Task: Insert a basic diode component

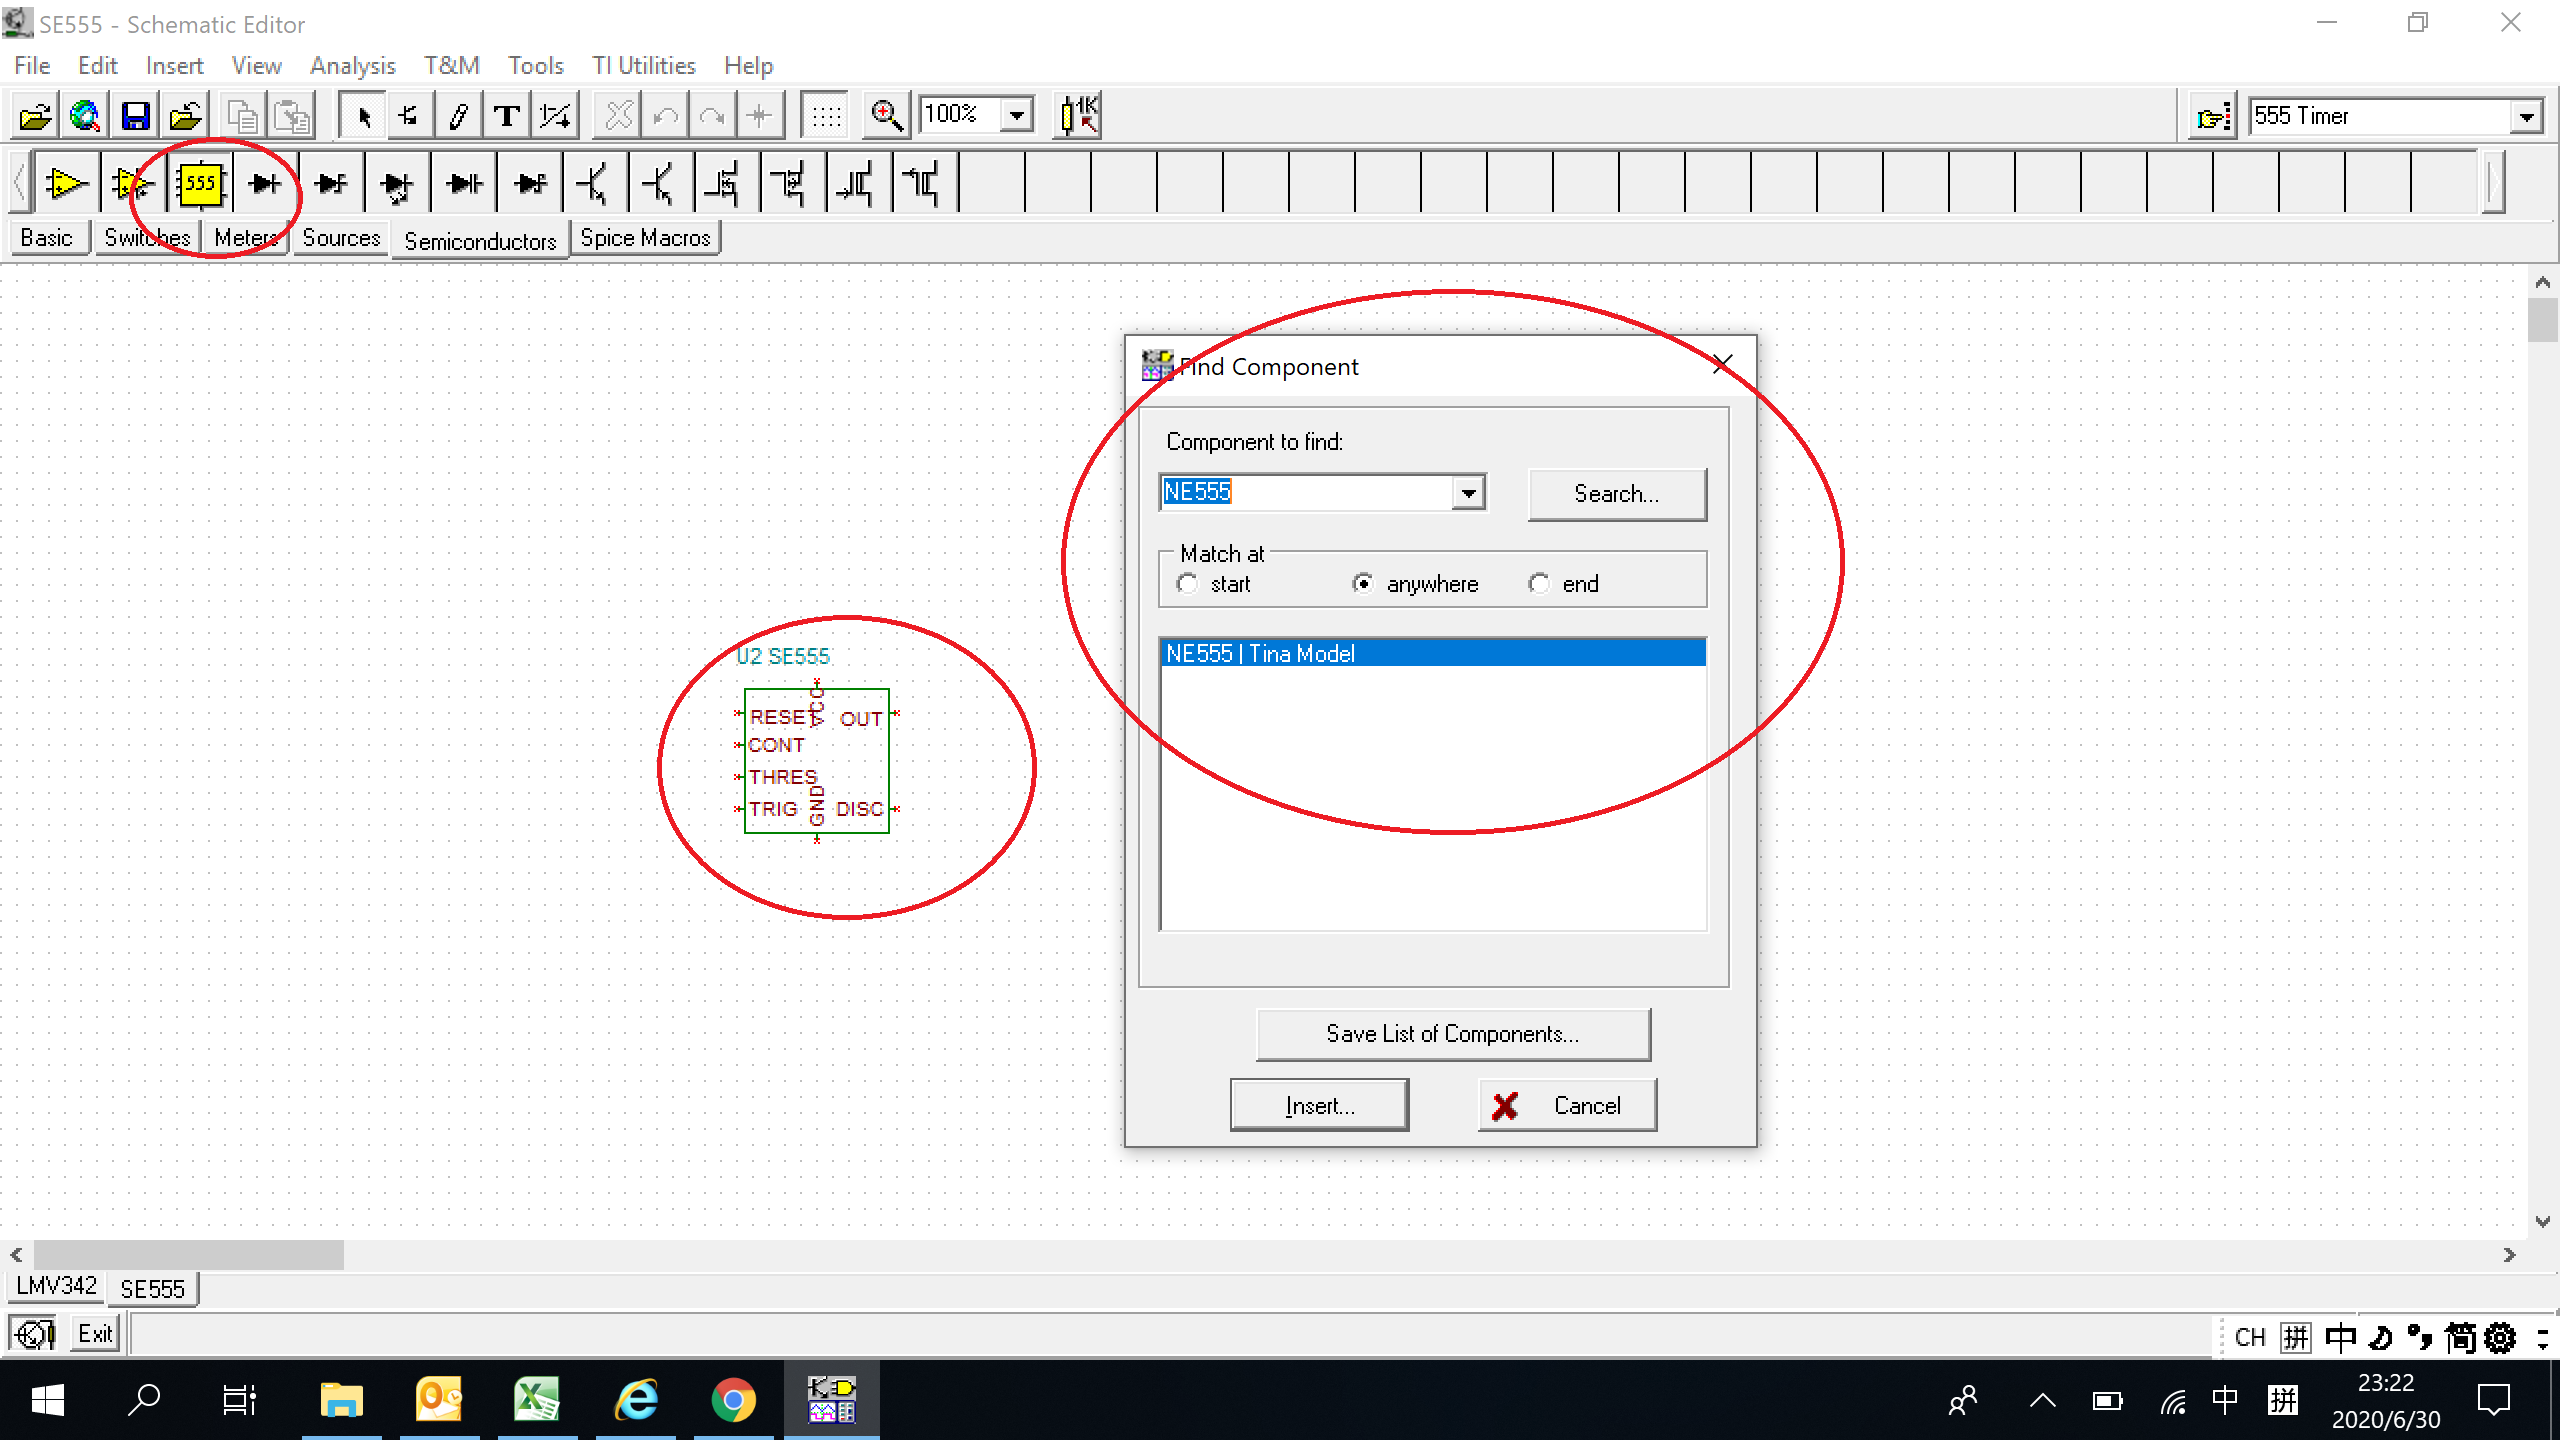Action: coord(266,184)
